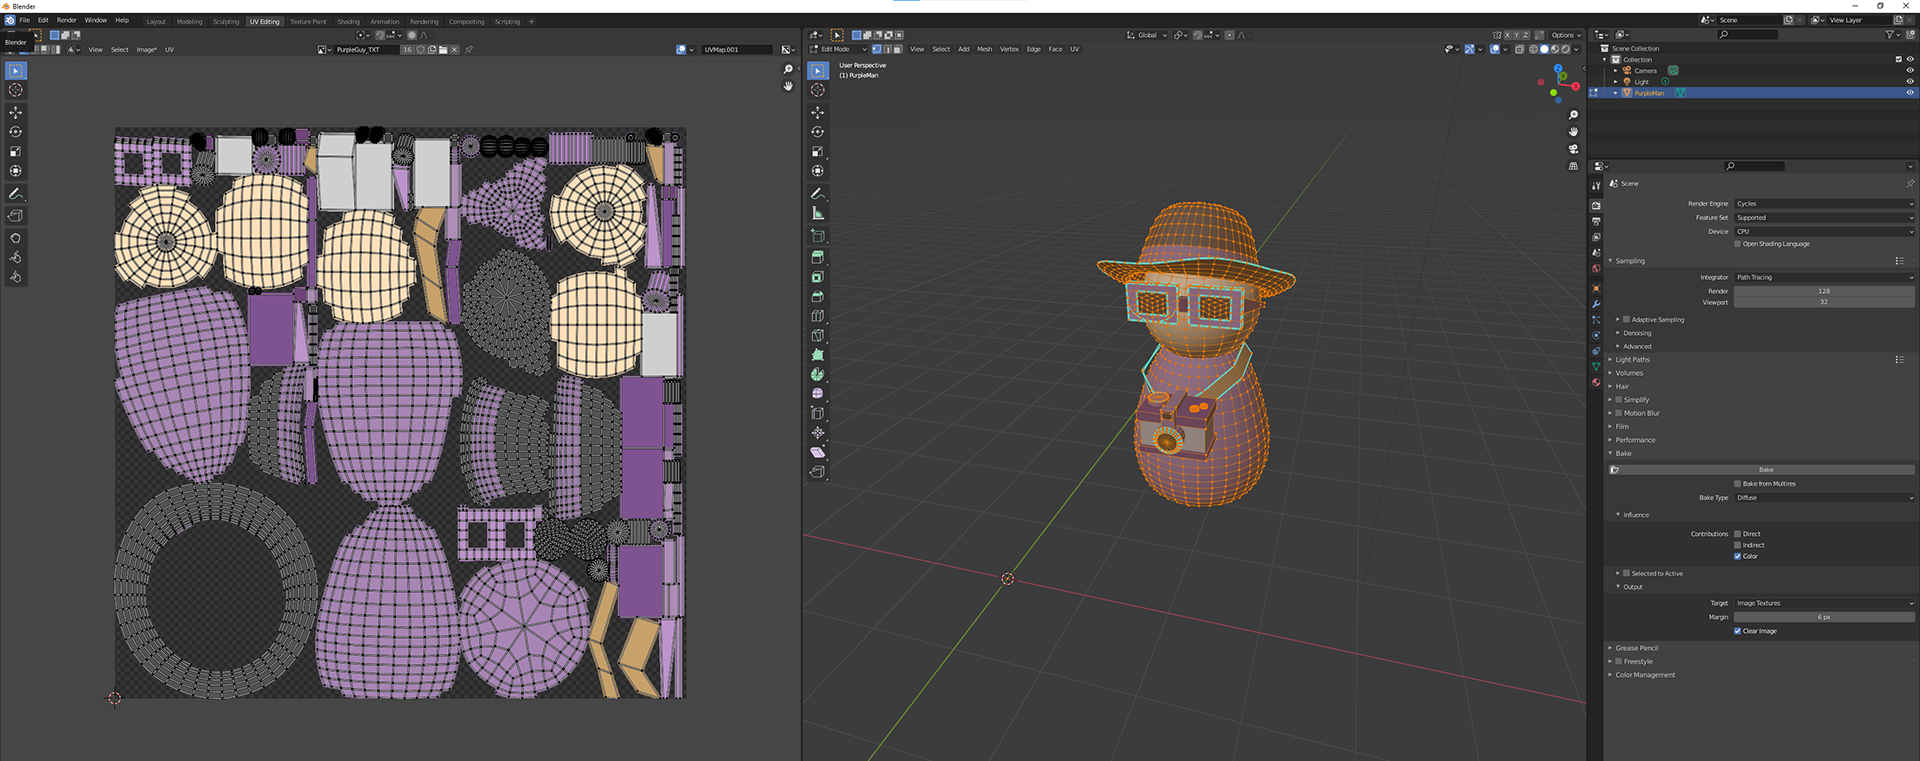Enable Adaptive Sampling checkbox
This screenshot has height=761, width=1920.
click(x=1627, y=320)
